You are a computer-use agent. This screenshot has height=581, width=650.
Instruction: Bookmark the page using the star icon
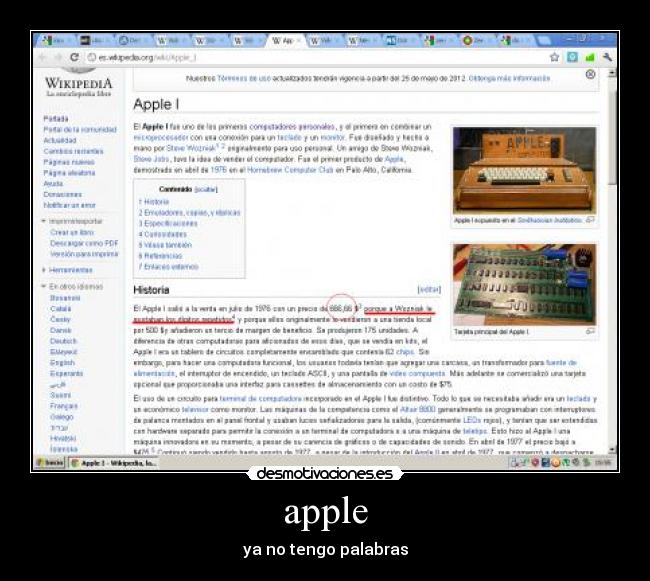pos(554,57)
